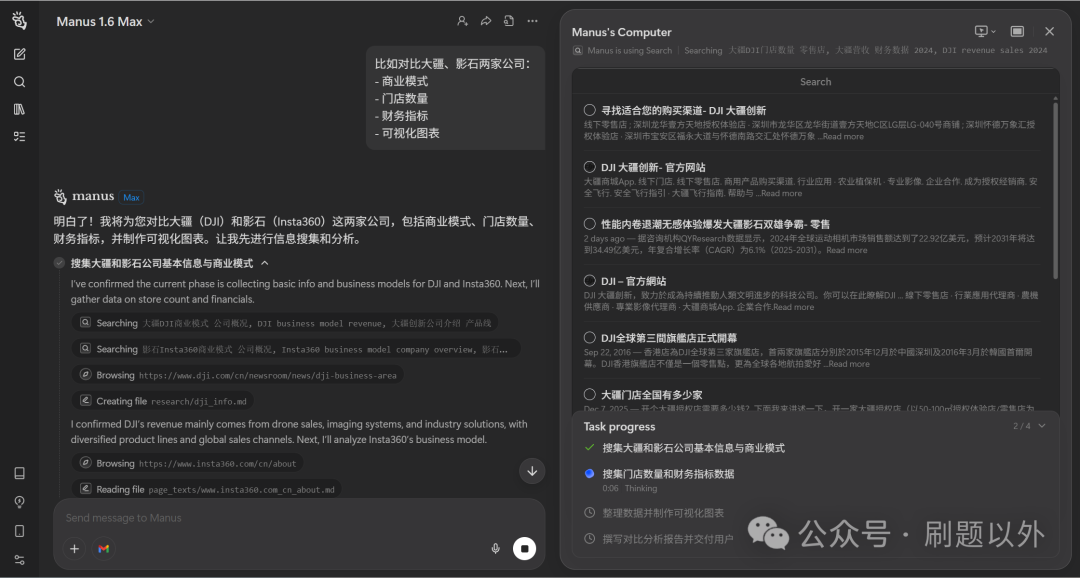
Task: Select the circle beside 大疆门店全国有多少家 result
Action: [591, 394]
